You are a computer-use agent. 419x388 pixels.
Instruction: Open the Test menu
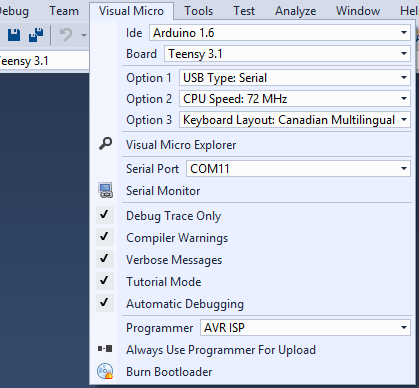click(x=244, y=11)
